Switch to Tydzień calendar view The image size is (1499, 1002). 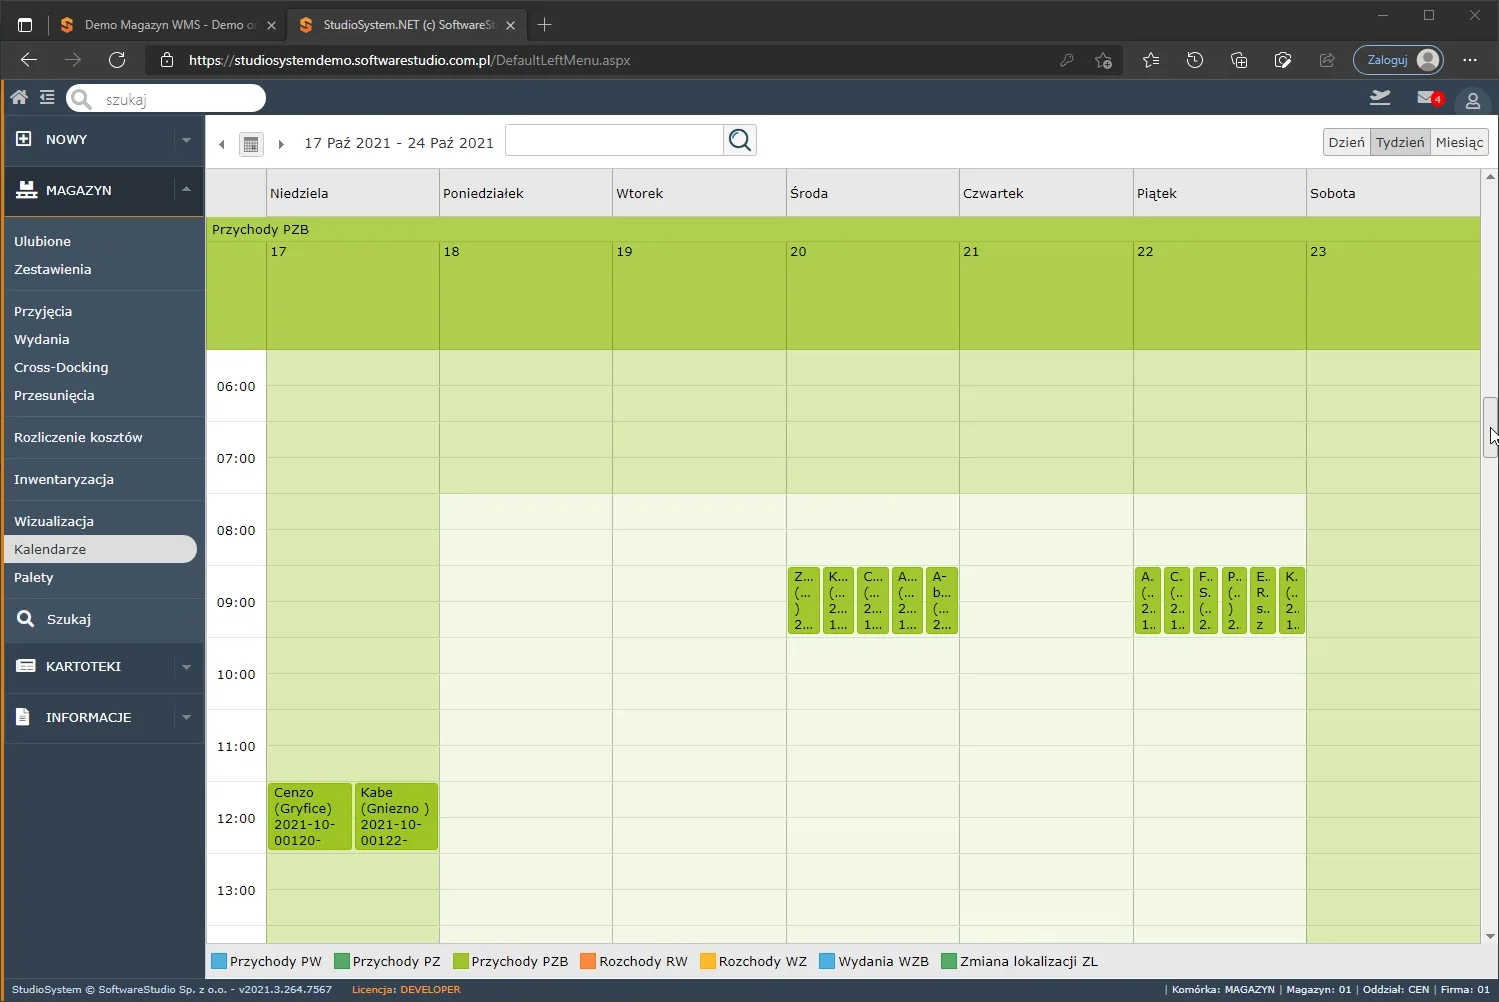coord(1400,142)
